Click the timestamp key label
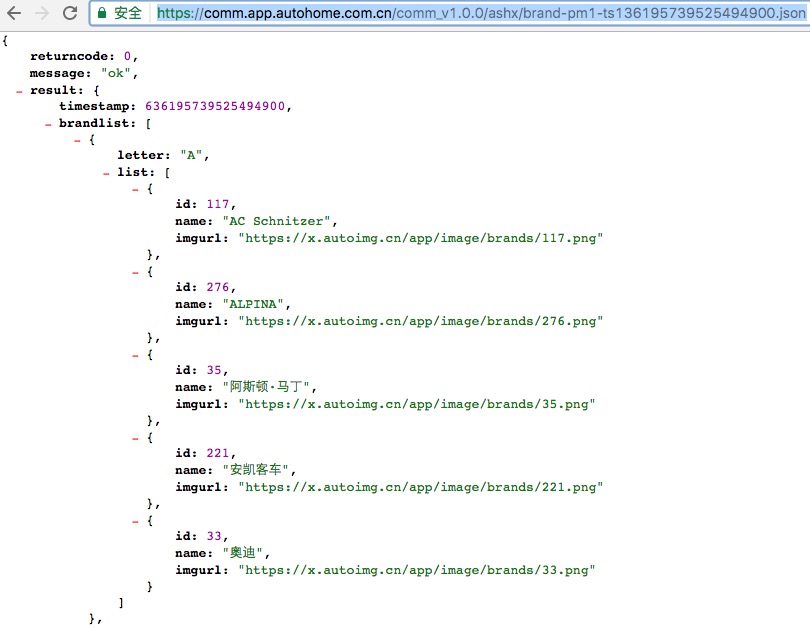The image size is (810, 629). click(x=97, y=106)
